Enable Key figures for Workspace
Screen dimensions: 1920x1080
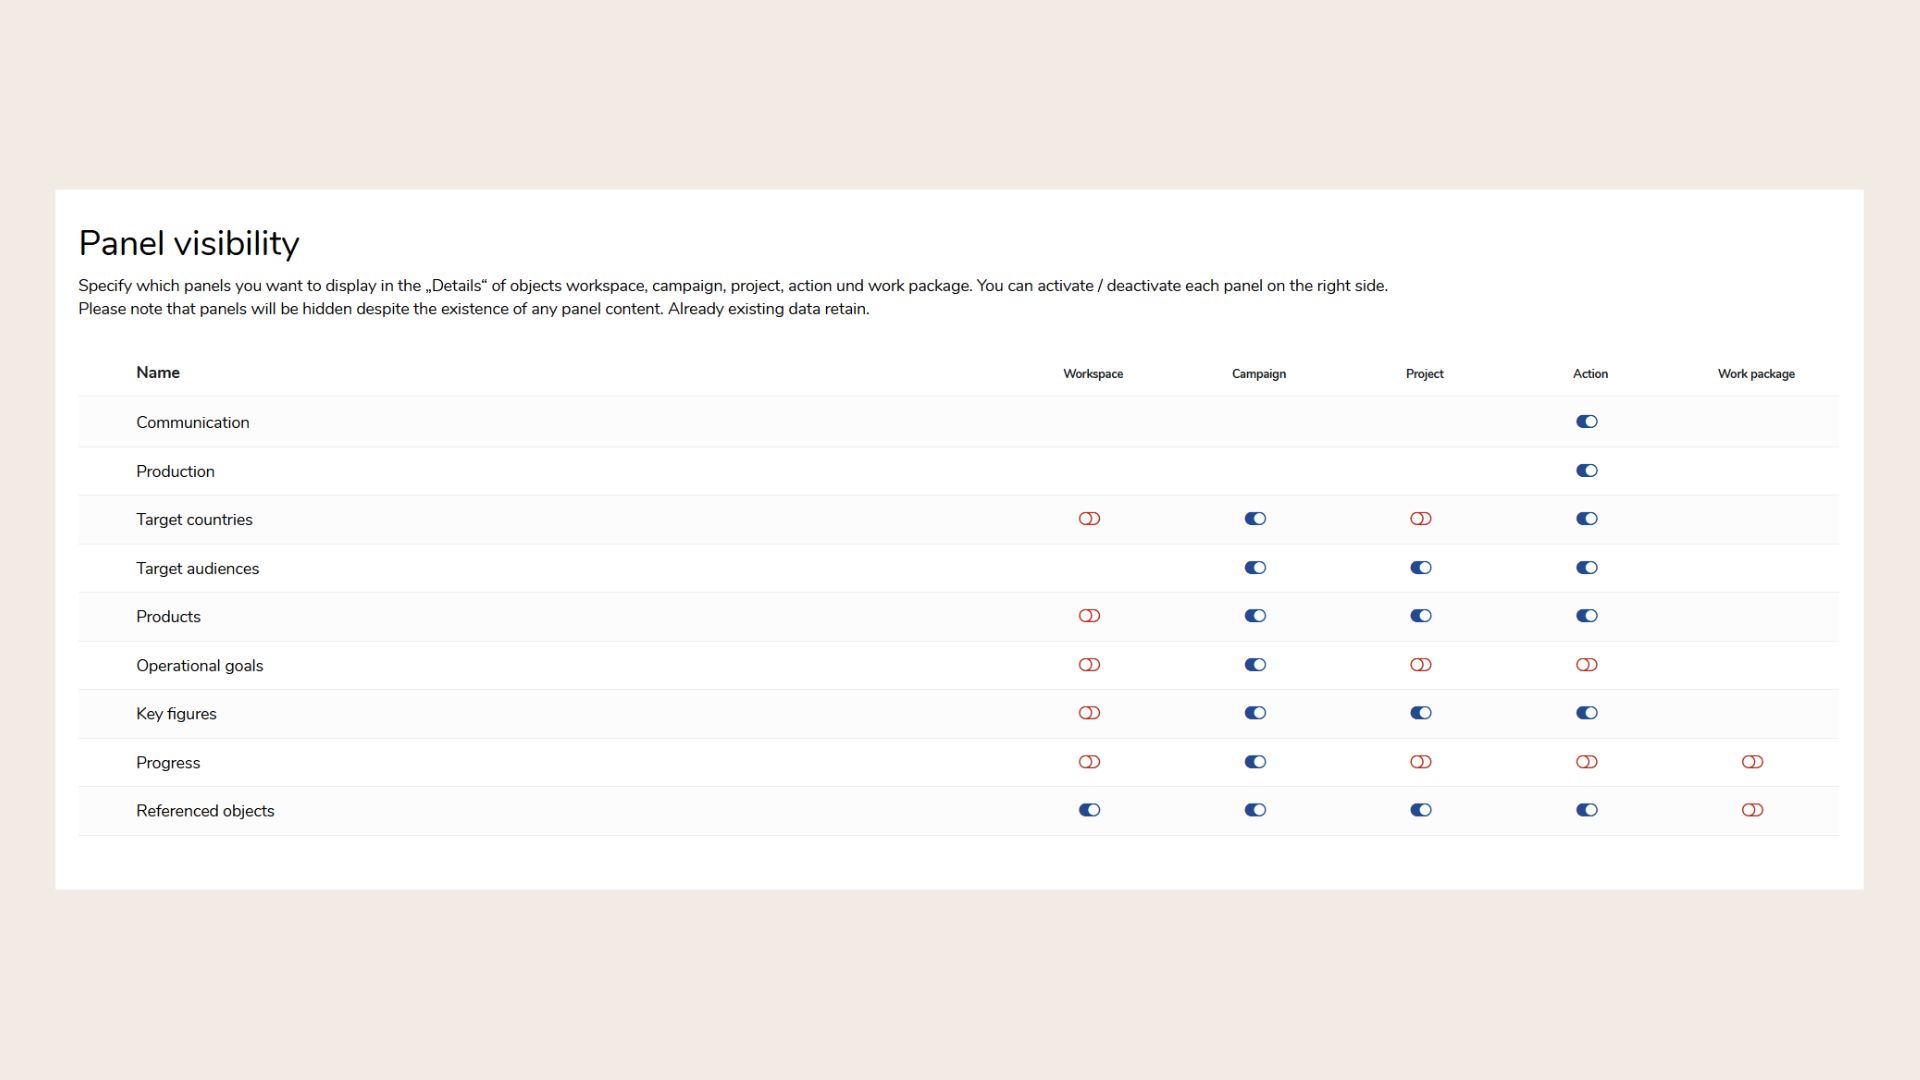(1089, 713)
